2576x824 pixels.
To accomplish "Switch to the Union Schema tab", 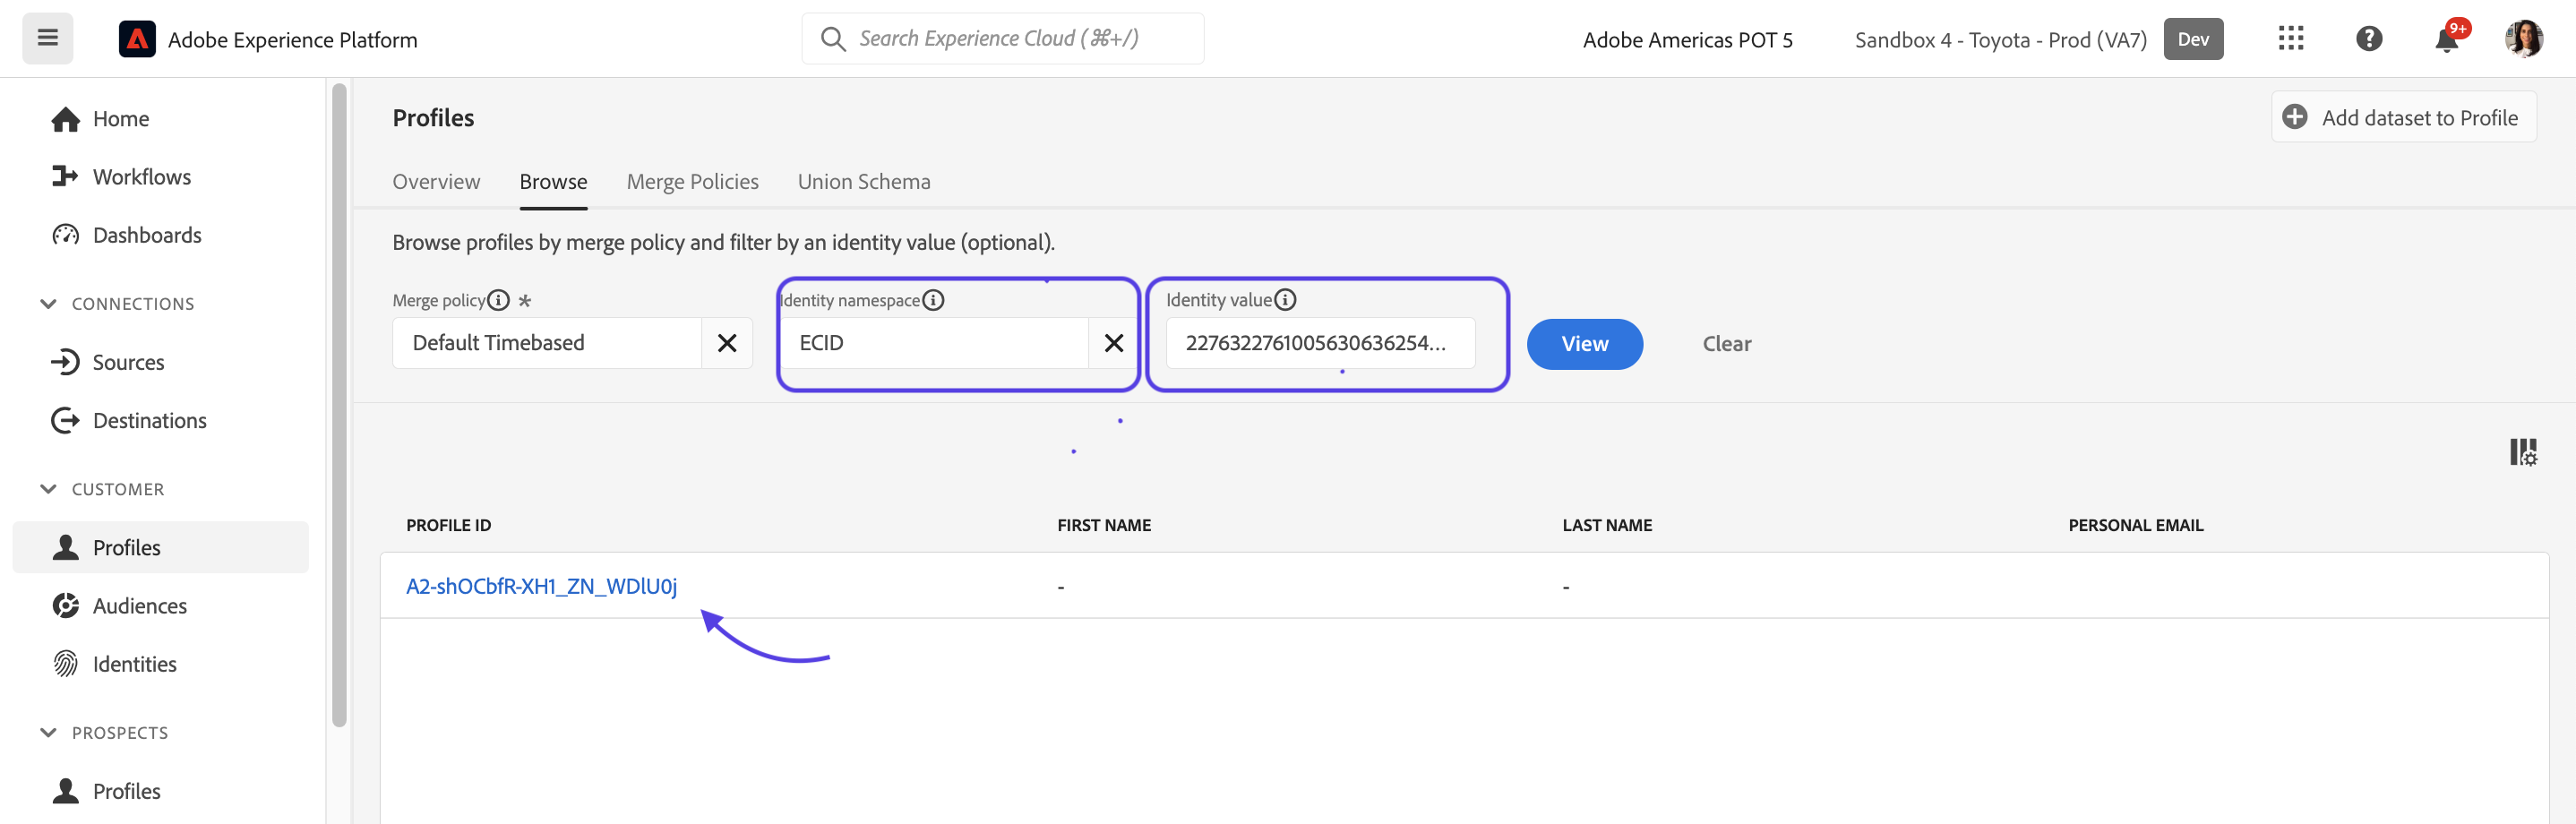I will (x=864, y=181).
